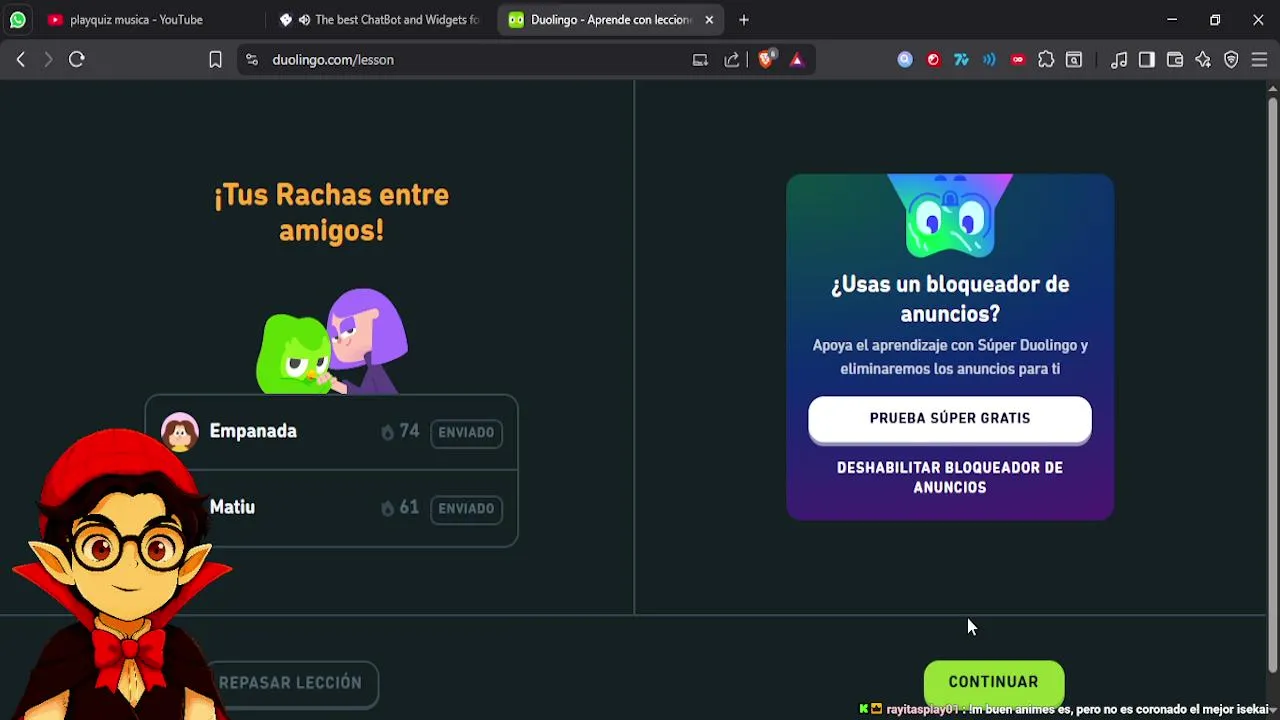This screenshot has height=720, width=1280.
Task: Click DESHABILITAR BLOQUEADOR DE ANUNCIOS link
Action: tap(950, 478)
